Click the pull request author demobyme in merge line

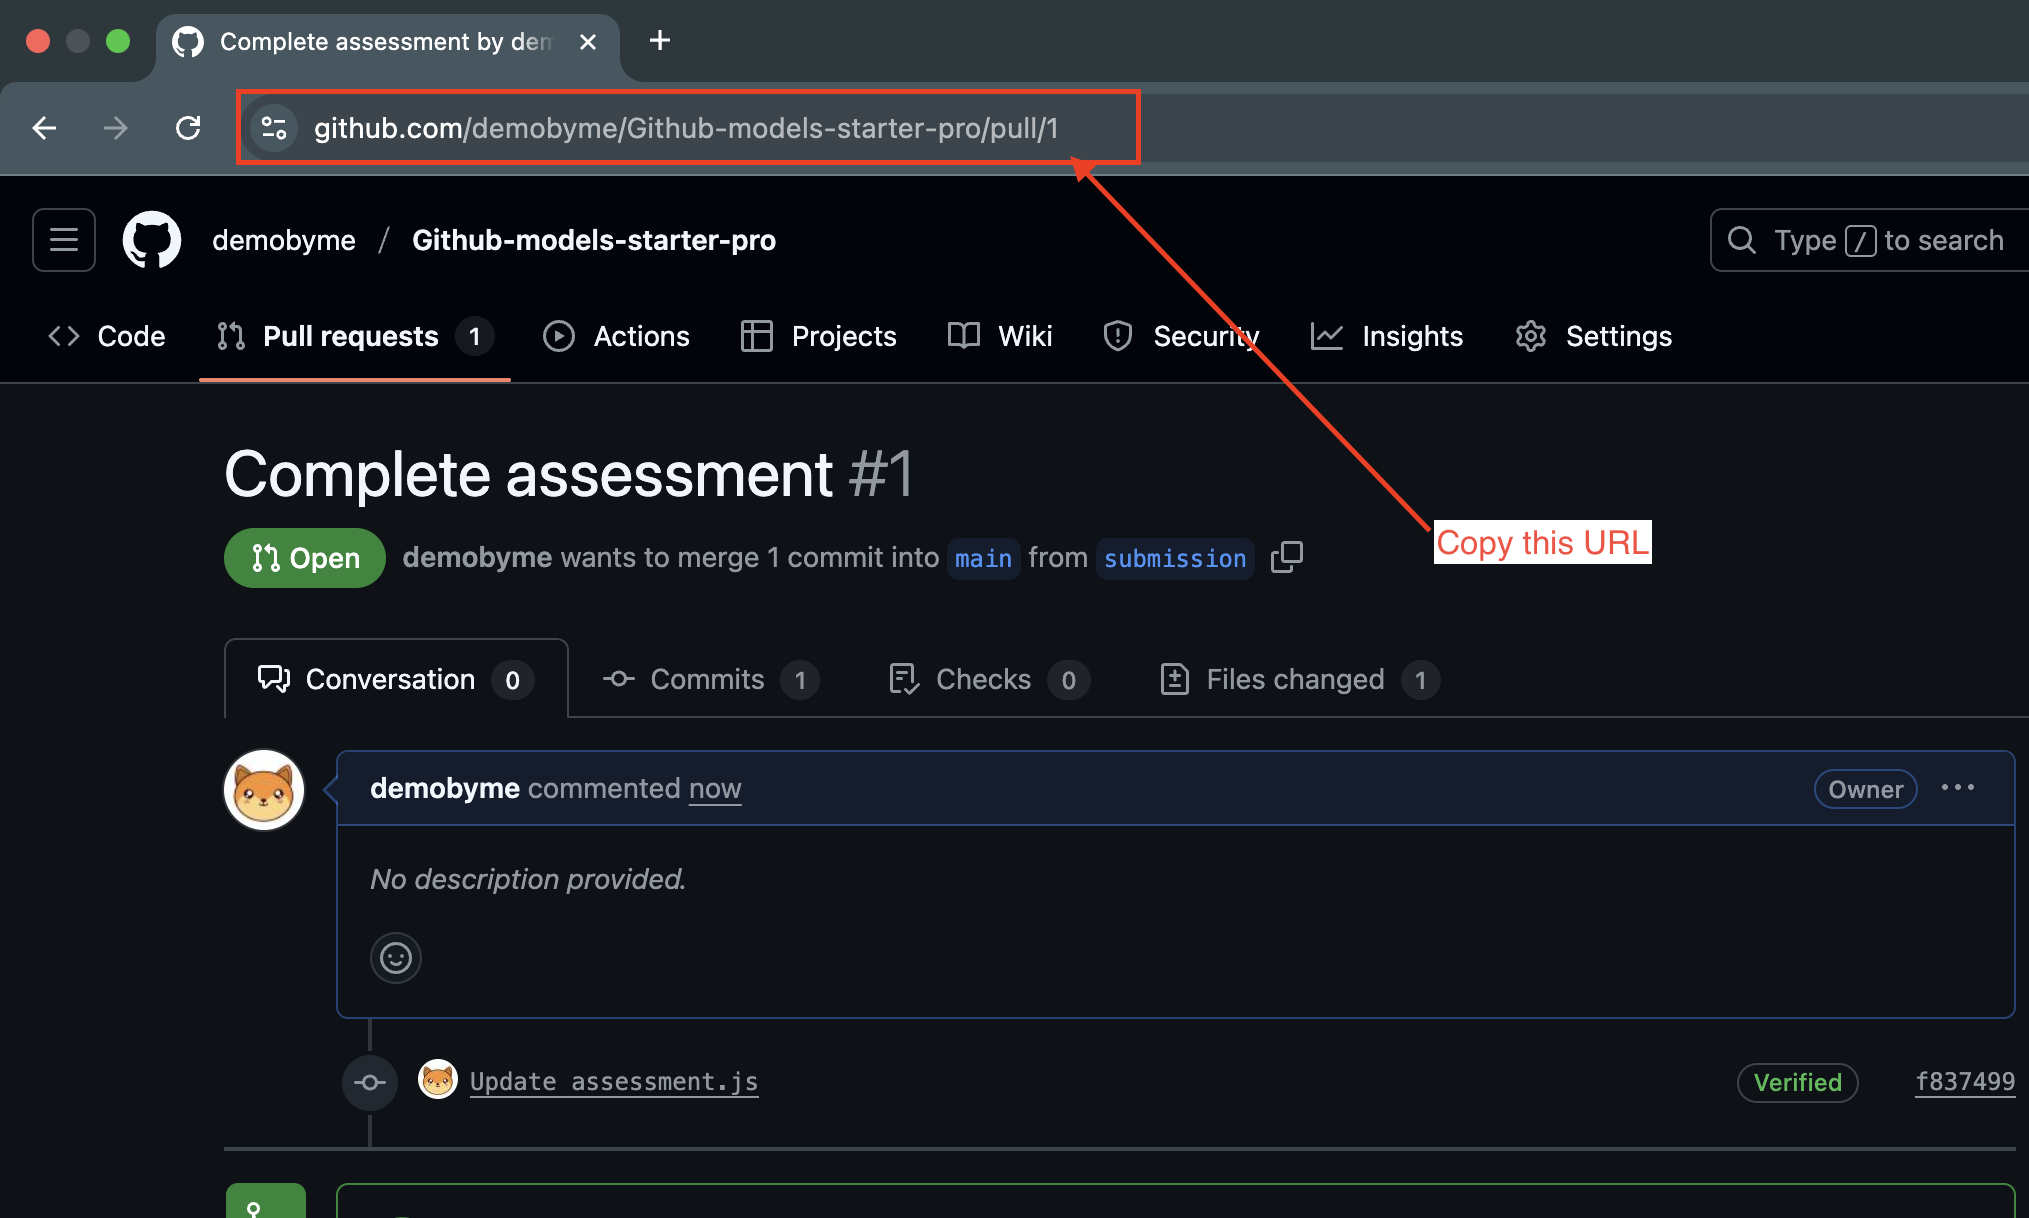pos(477,557)
